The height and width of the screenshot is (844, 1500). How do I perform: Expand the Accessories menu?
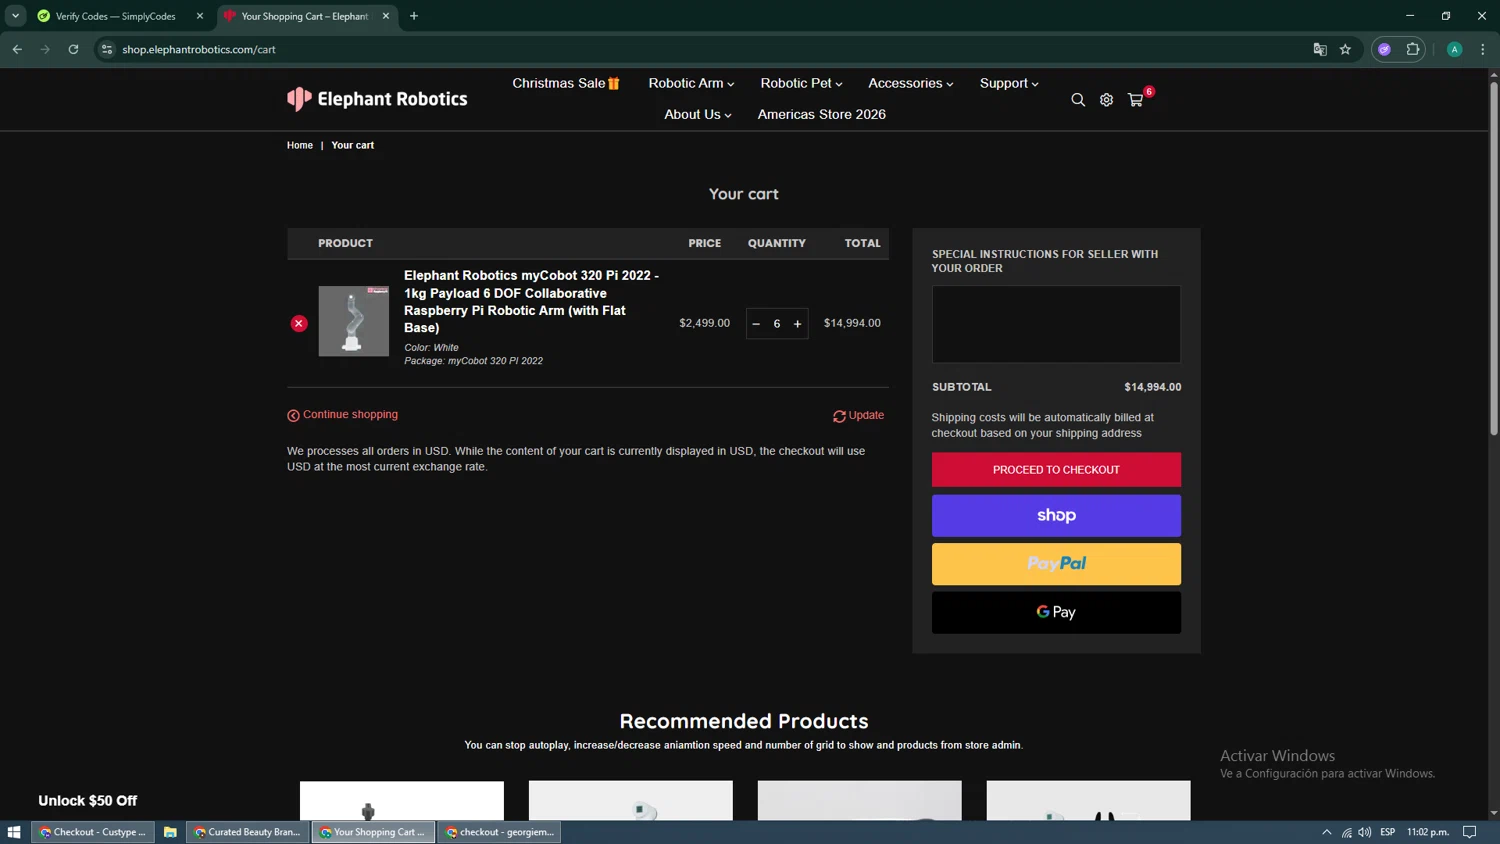click(910, 83)
